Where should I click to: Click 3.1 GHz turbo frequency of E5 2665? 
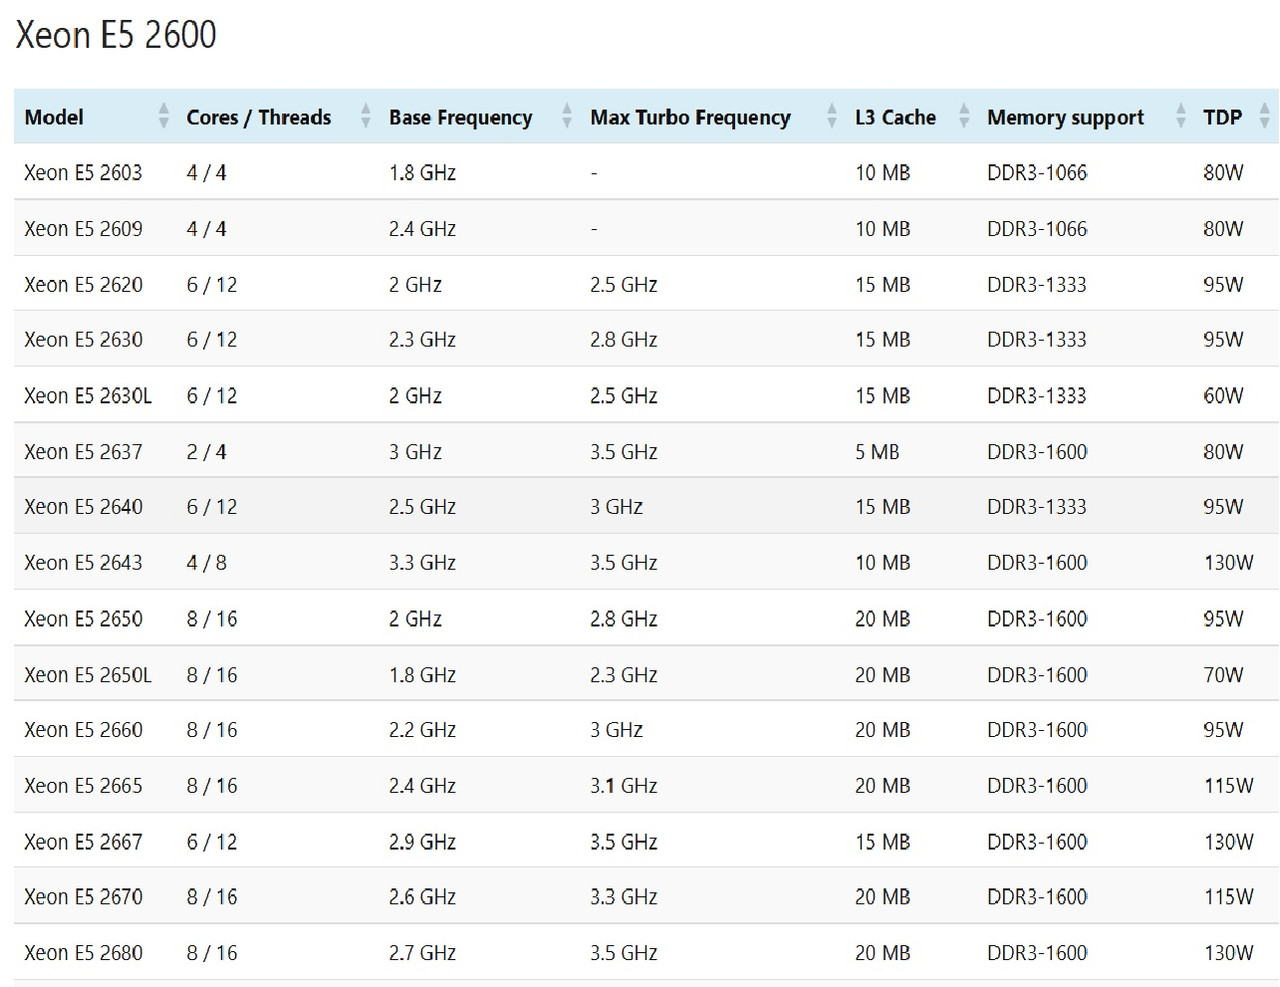coord(624,785)
